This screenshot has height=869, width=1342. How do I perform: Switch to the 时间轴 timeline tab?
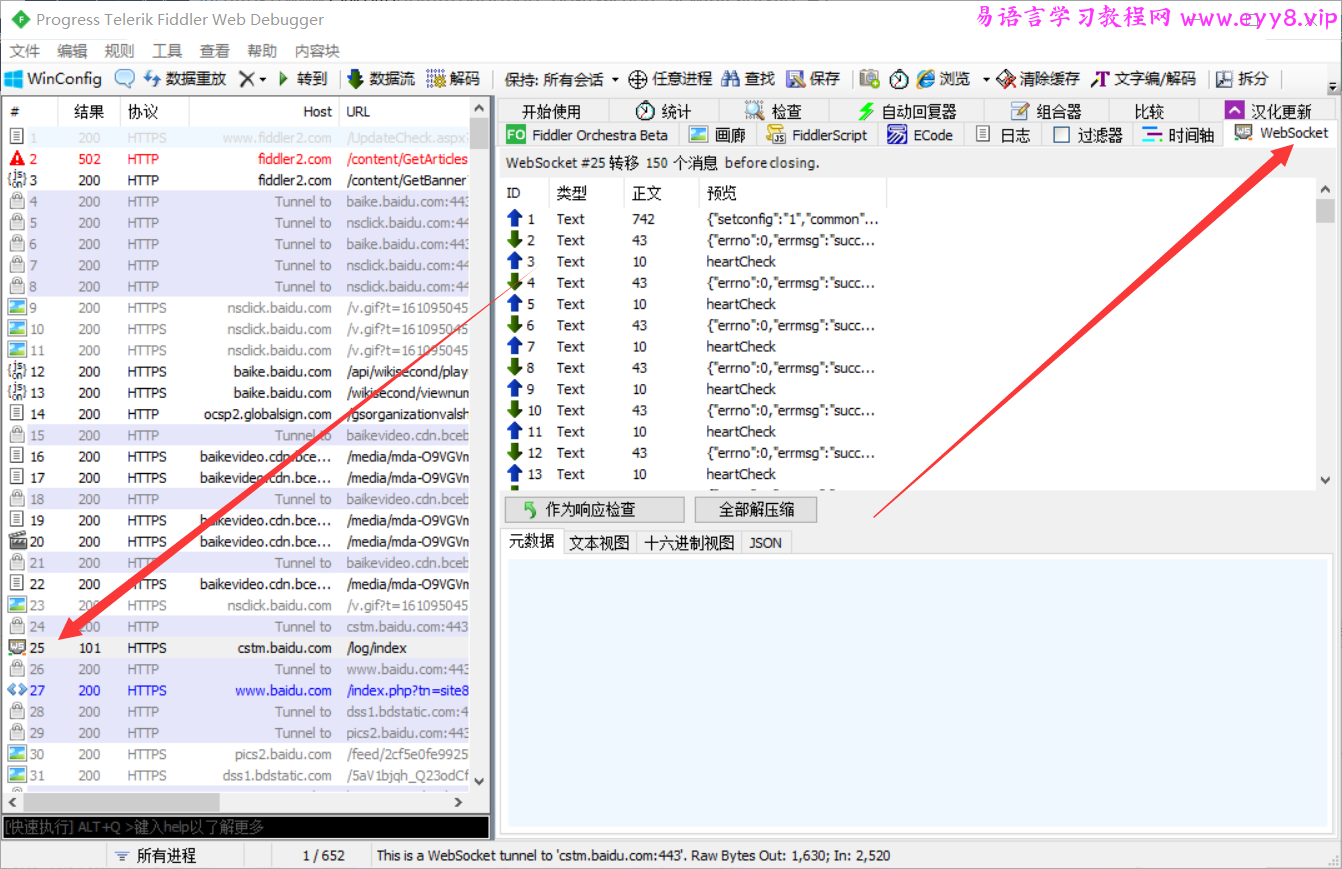(x=1178, y=135)
